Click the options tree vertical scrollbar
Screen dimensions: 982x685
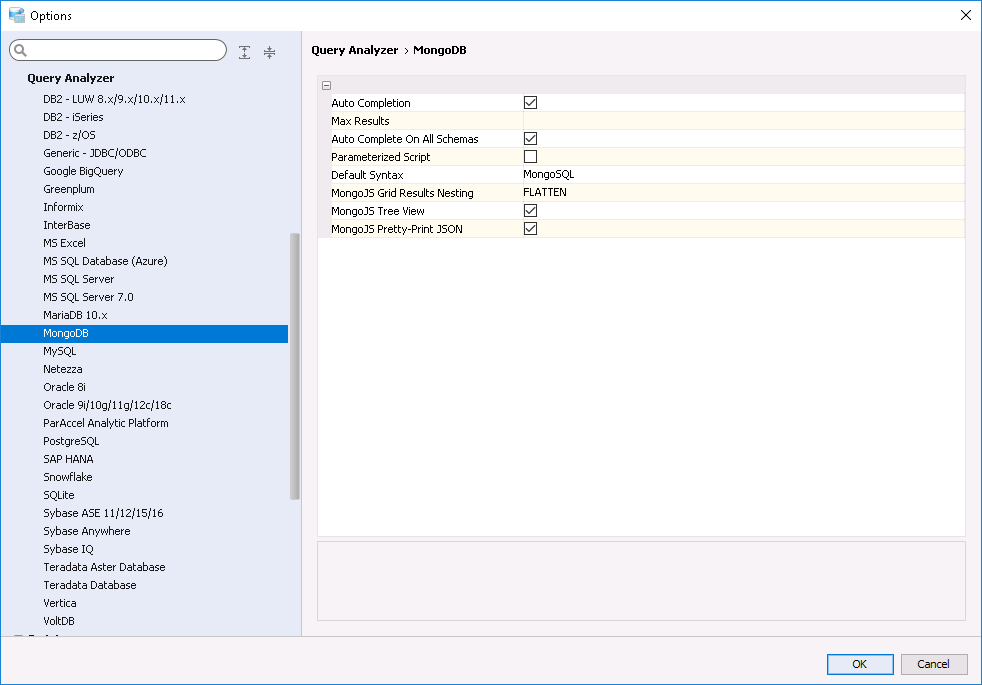coord(294,365)
